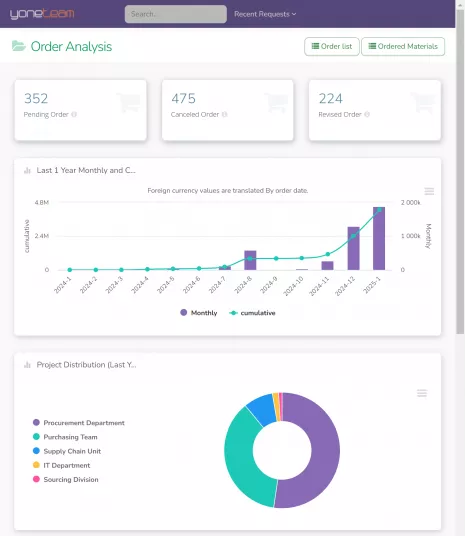The image size is (465, 536).
Task: Open the Order list button
Action: [332, 46]
